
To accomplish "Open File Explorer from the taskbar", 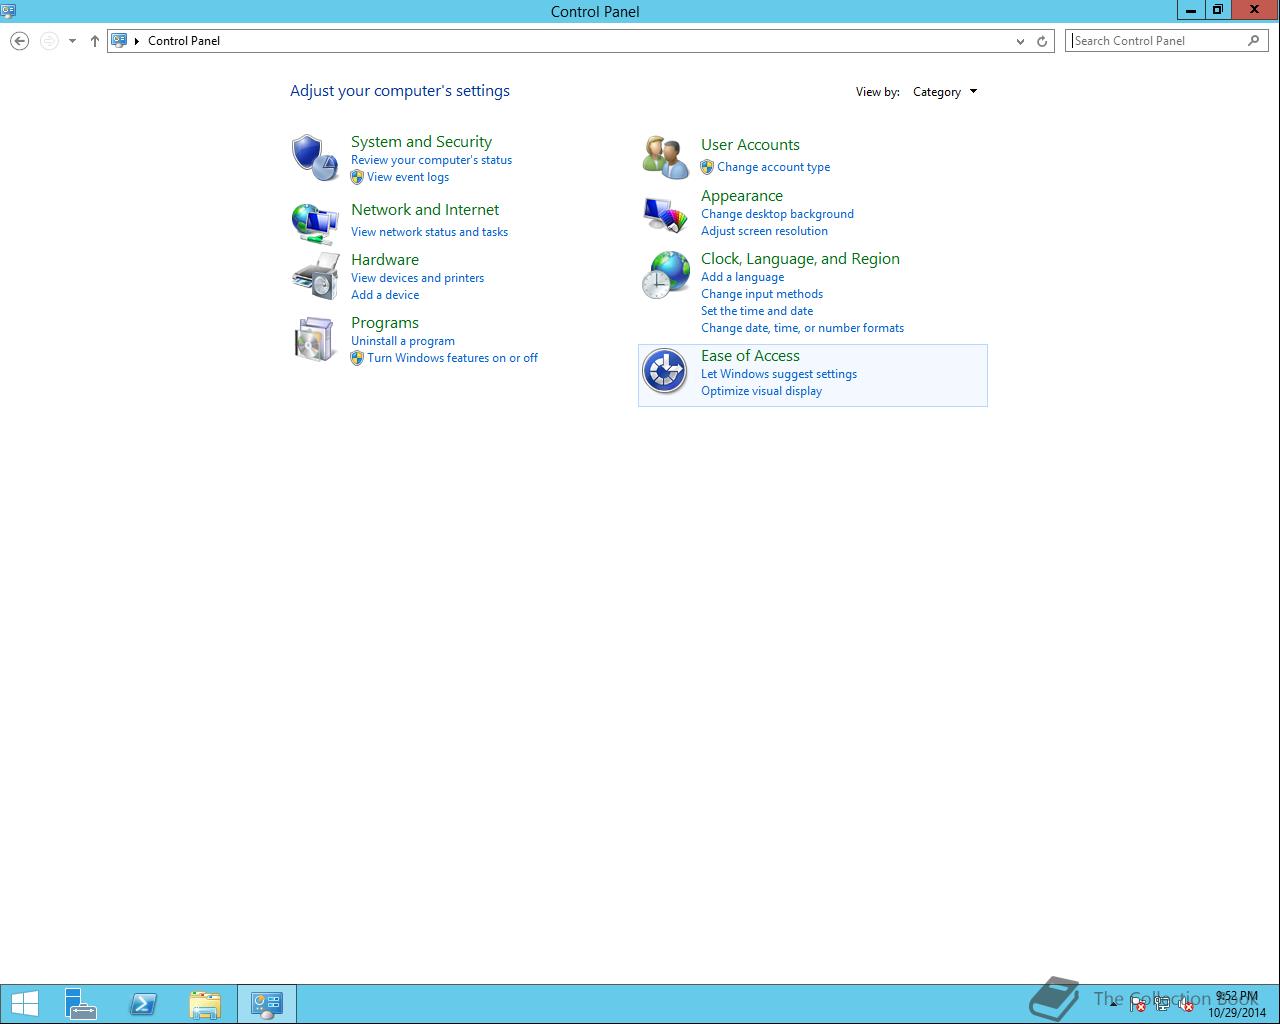I will [205, 1004].
